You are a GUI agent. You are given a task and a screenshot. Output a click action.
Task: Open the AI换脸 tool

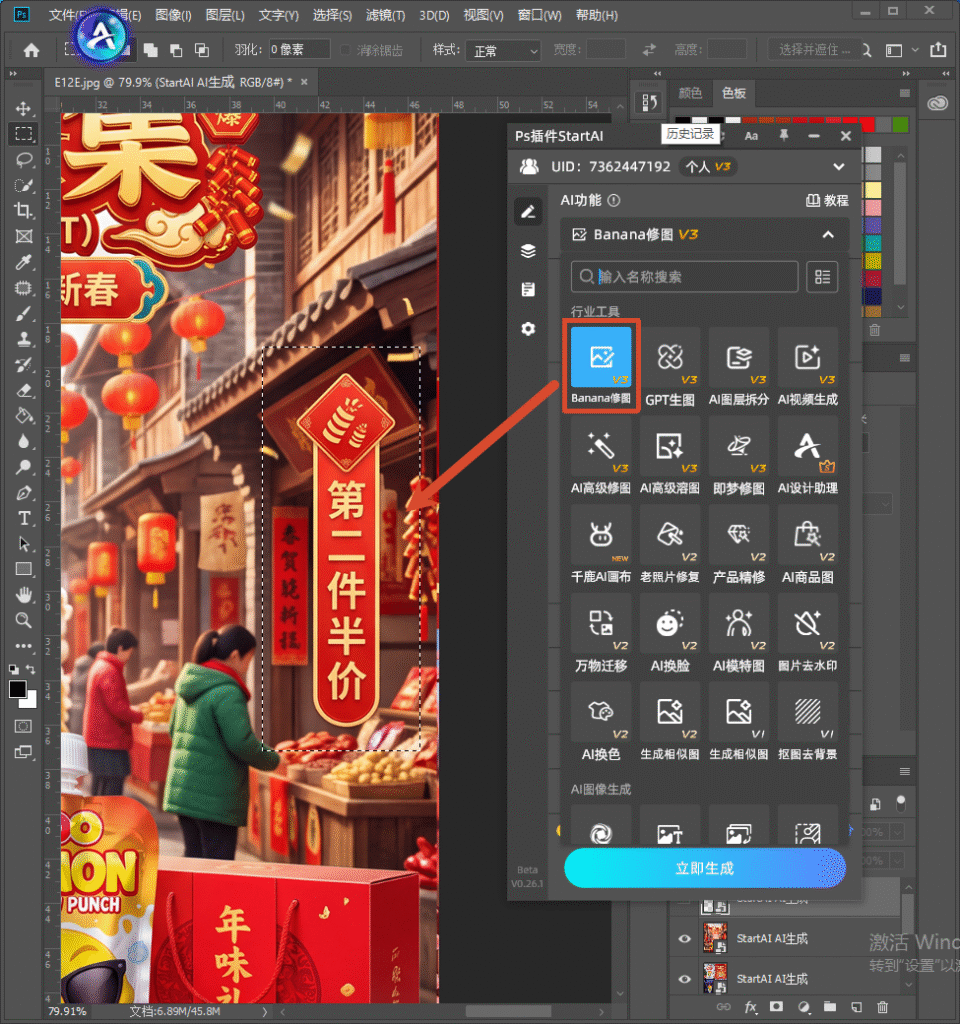tap(670, 634)
